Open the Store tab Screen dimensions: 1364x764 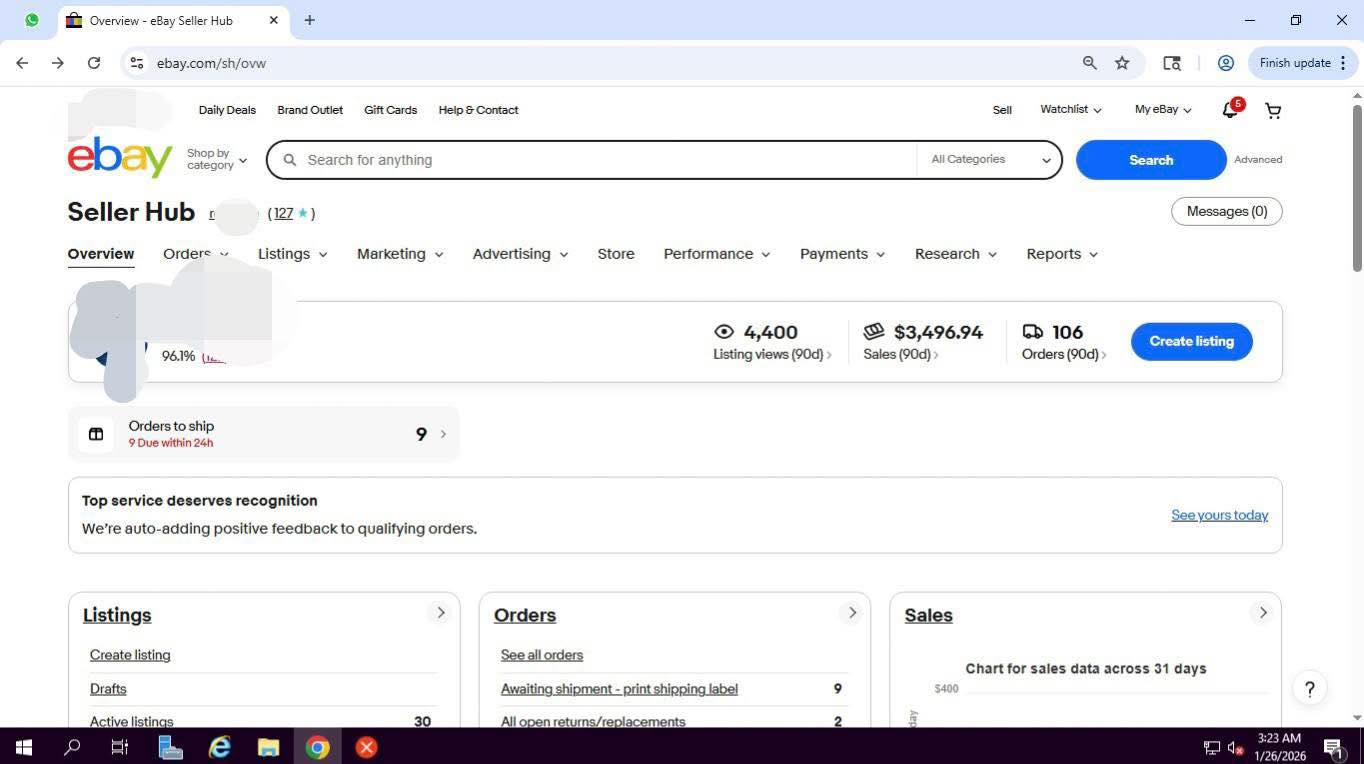615,253
